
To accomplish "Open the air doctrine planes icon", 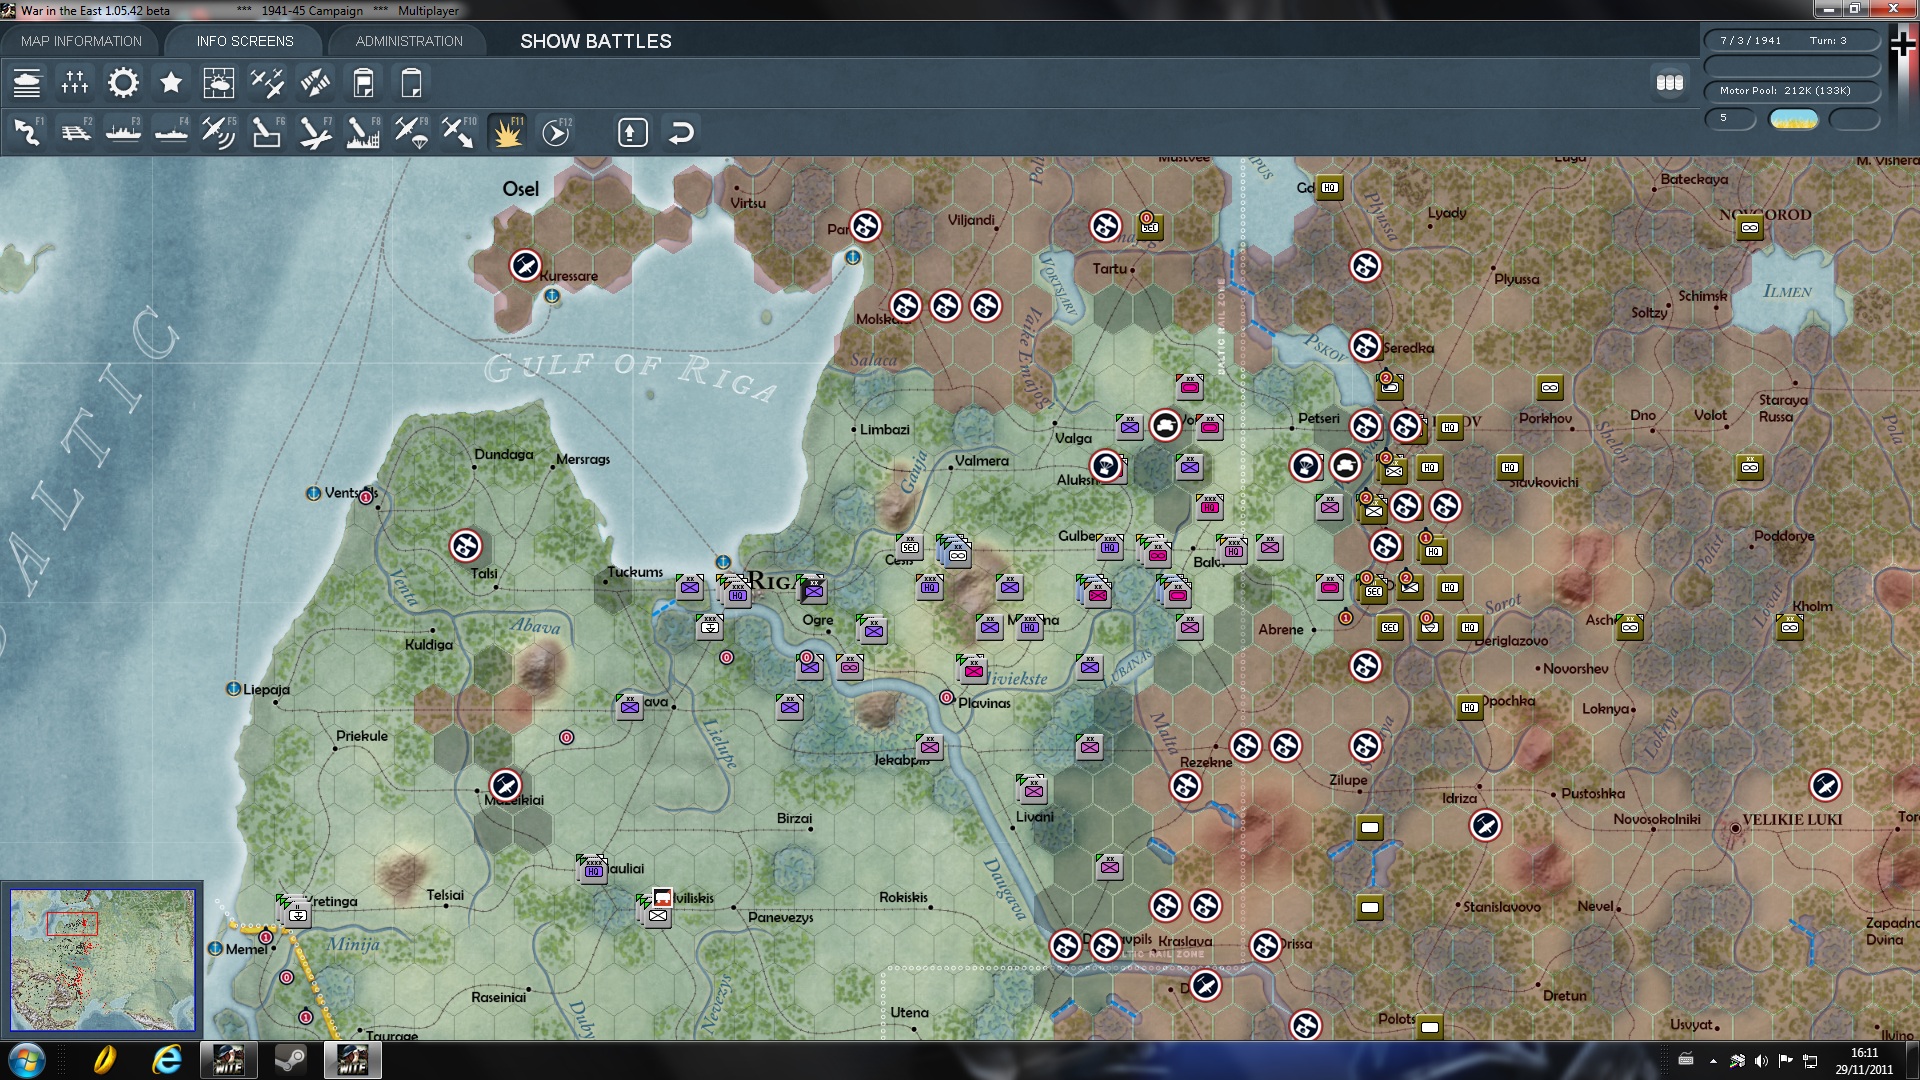I will 267,83.
